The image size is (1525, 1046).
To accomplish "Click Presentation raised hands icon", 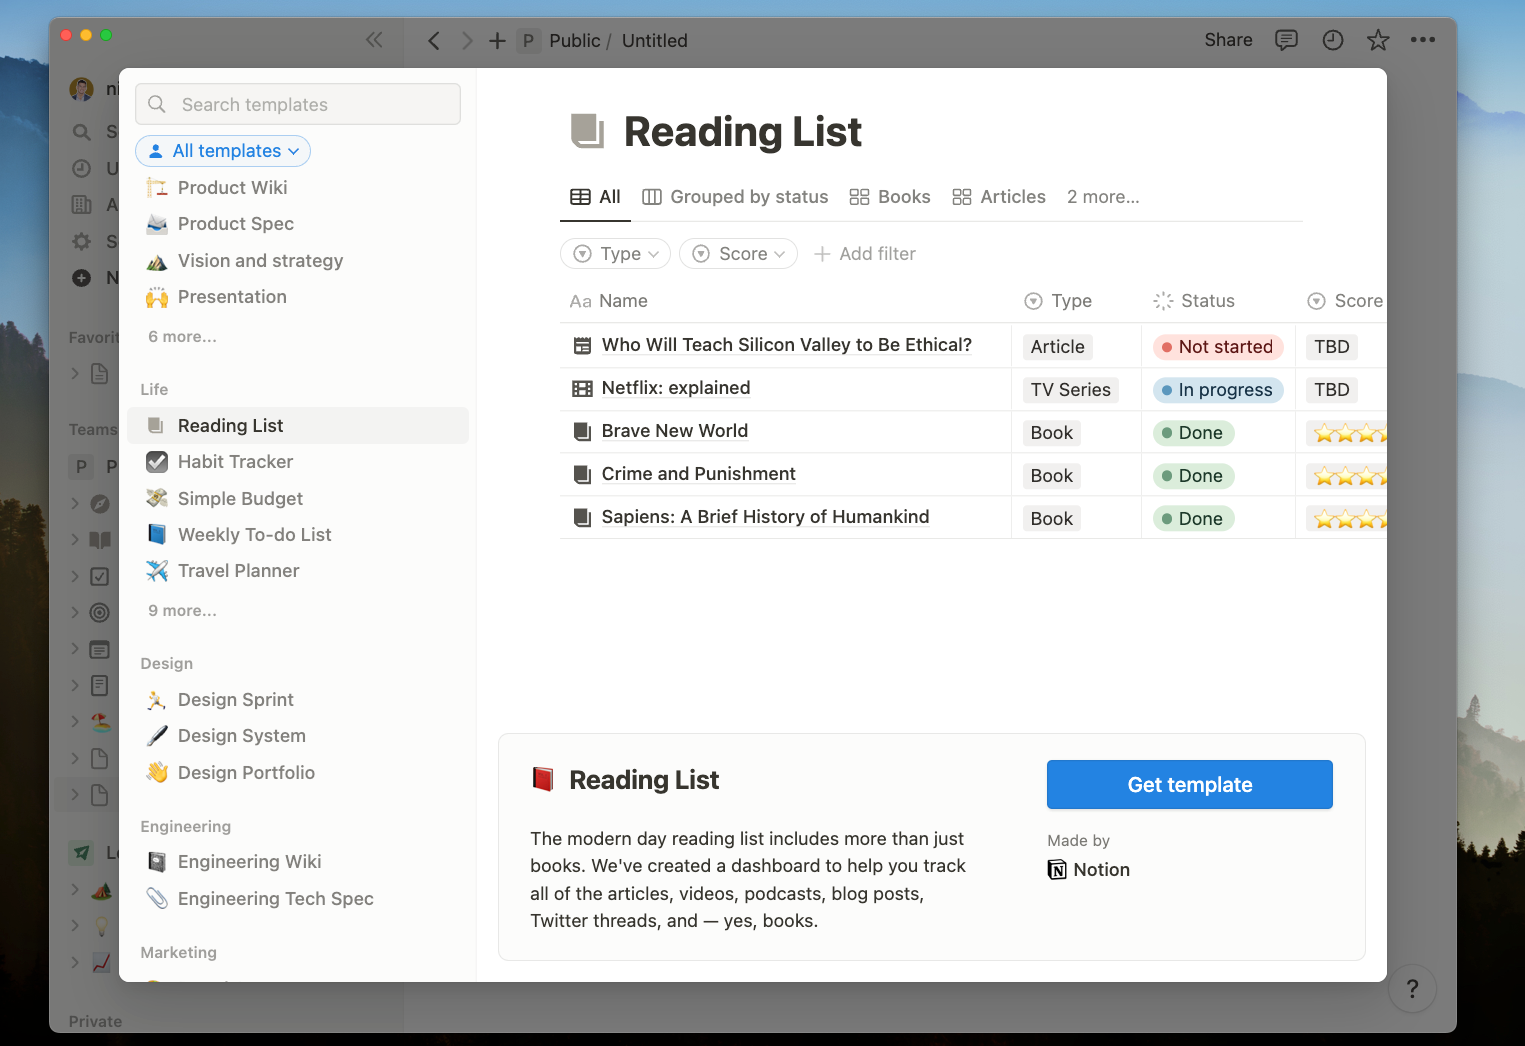I will point(157,297).
